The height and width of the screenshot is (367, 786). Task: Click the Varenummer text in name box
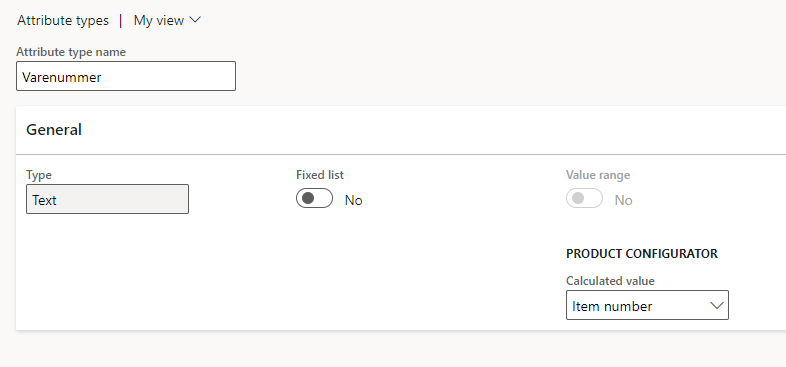pos(62,77)
